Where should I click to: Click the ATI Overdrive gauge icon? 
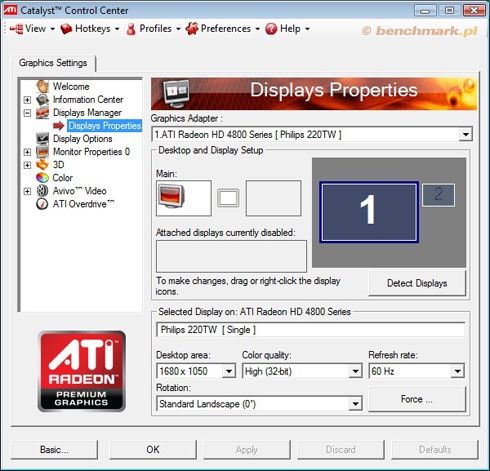[42, 204]
